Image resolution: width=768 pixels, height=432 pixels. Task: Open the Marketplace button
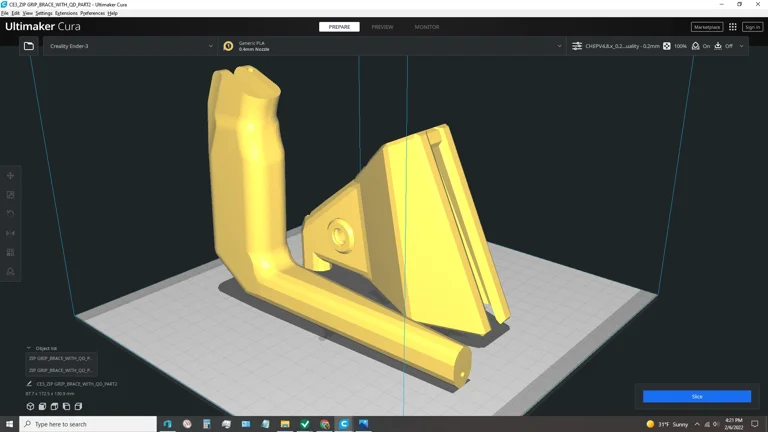706,27
